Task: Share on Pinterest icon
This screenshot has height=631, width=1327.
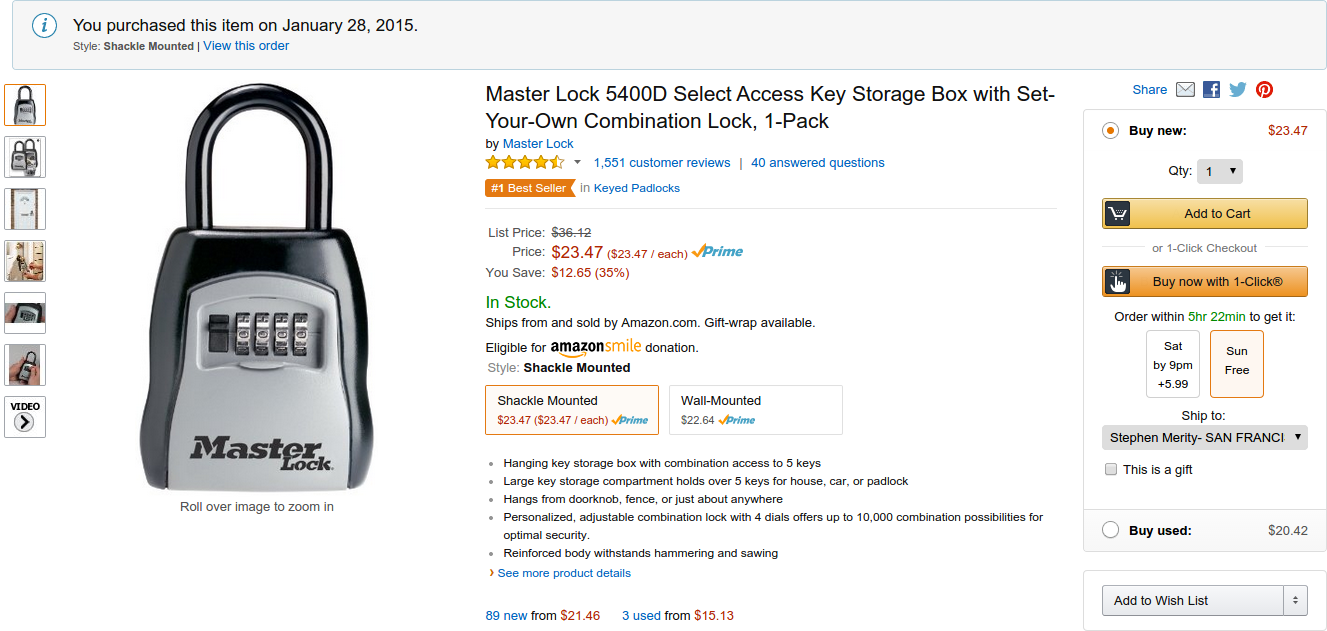Action: tap(1265, 90)
